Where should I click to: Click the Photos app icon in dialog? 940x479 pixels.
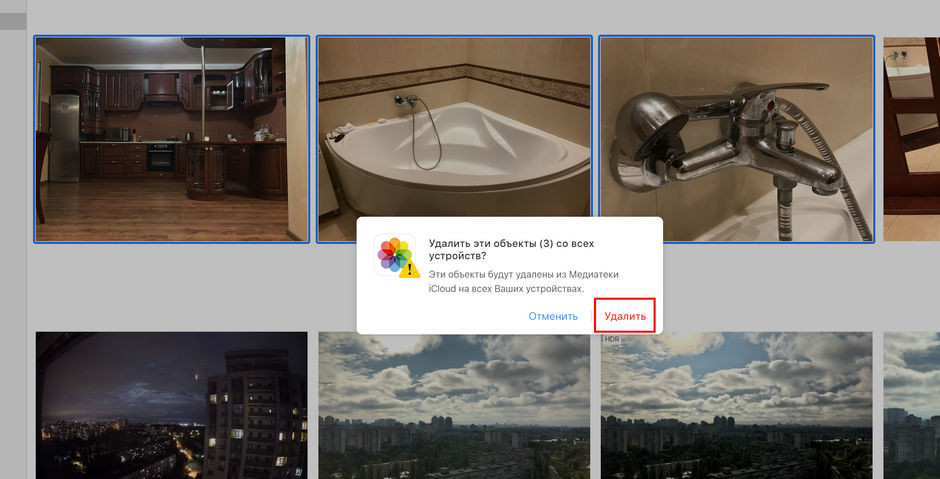[394, 254]
